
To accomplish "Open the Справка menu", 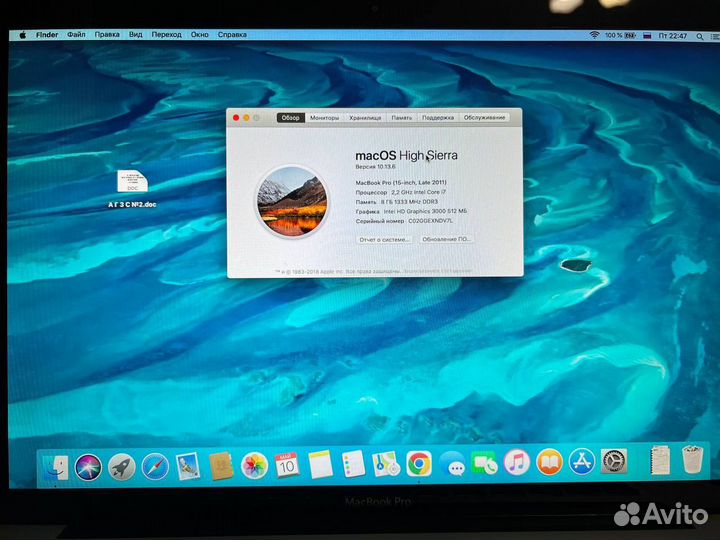I will click(232, 34).
